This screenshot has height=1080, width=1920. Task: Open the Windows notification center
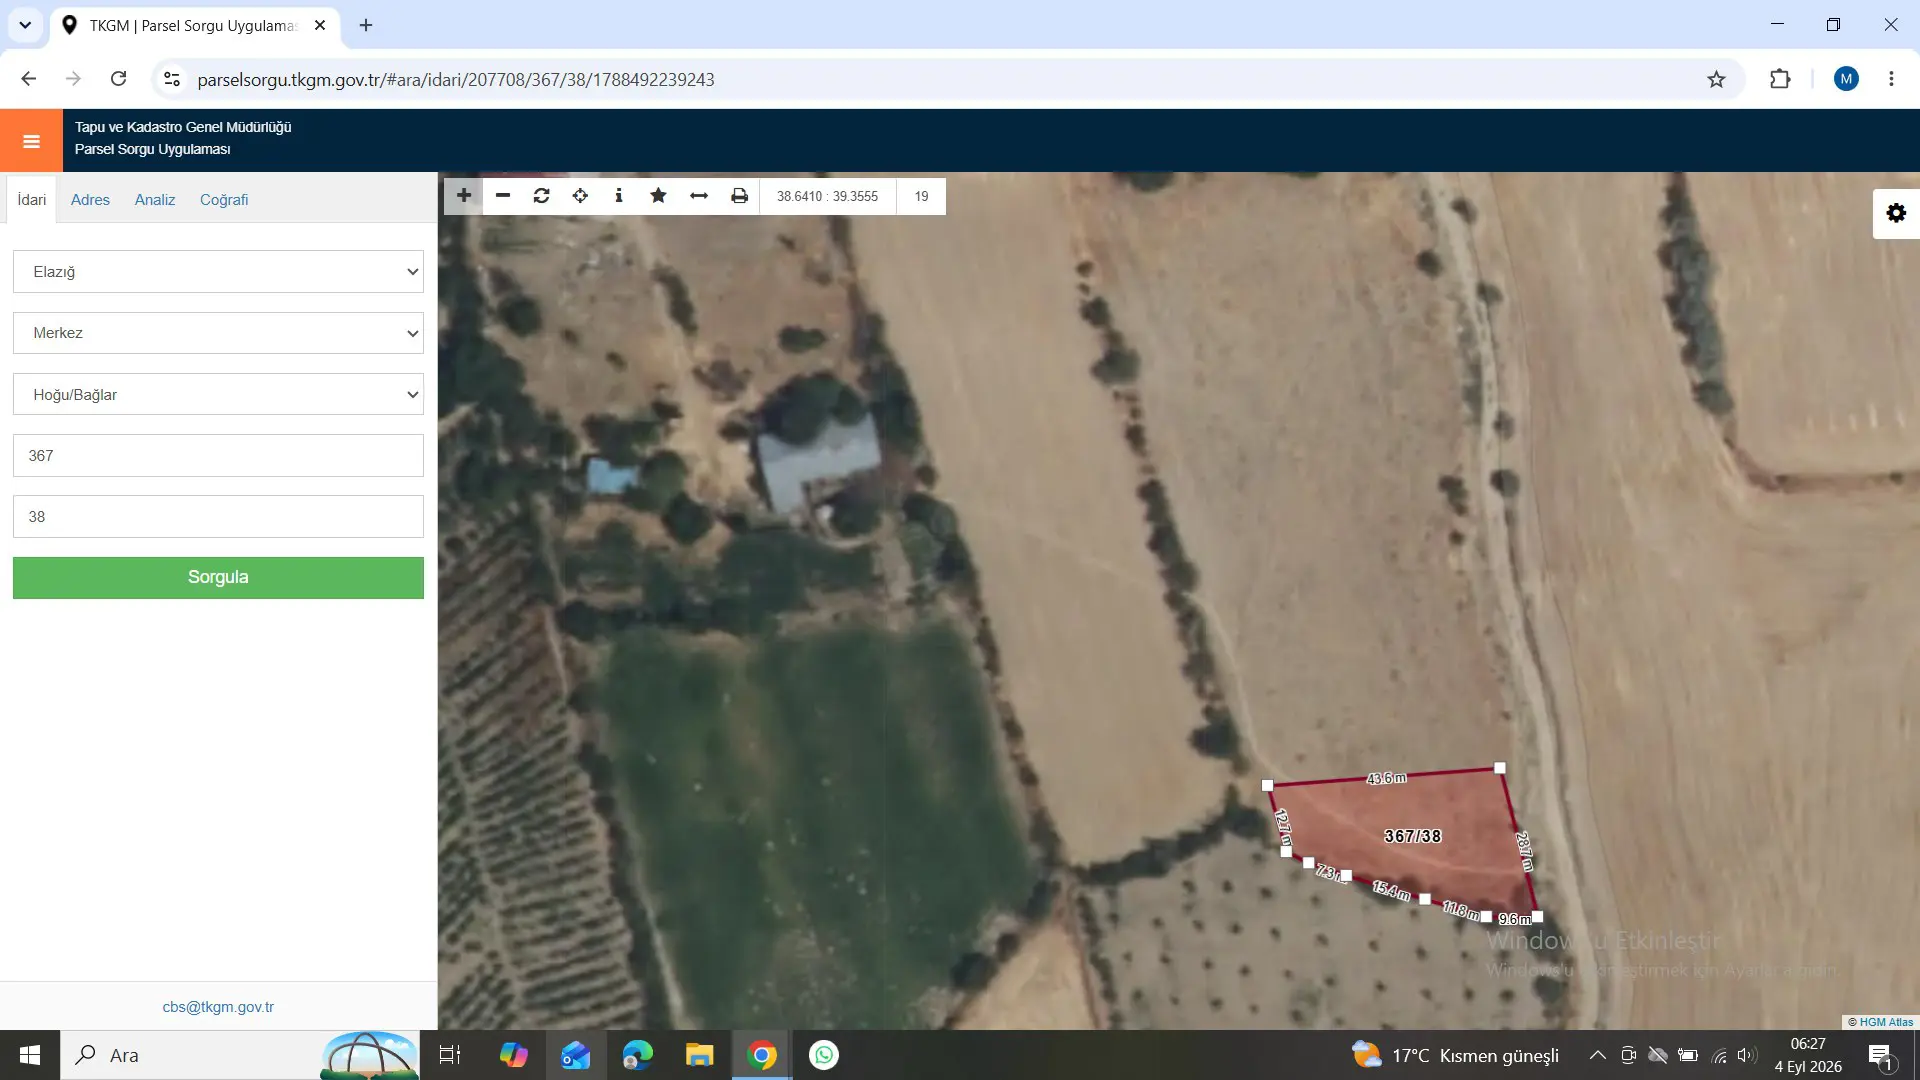tap(1880, 1056)
